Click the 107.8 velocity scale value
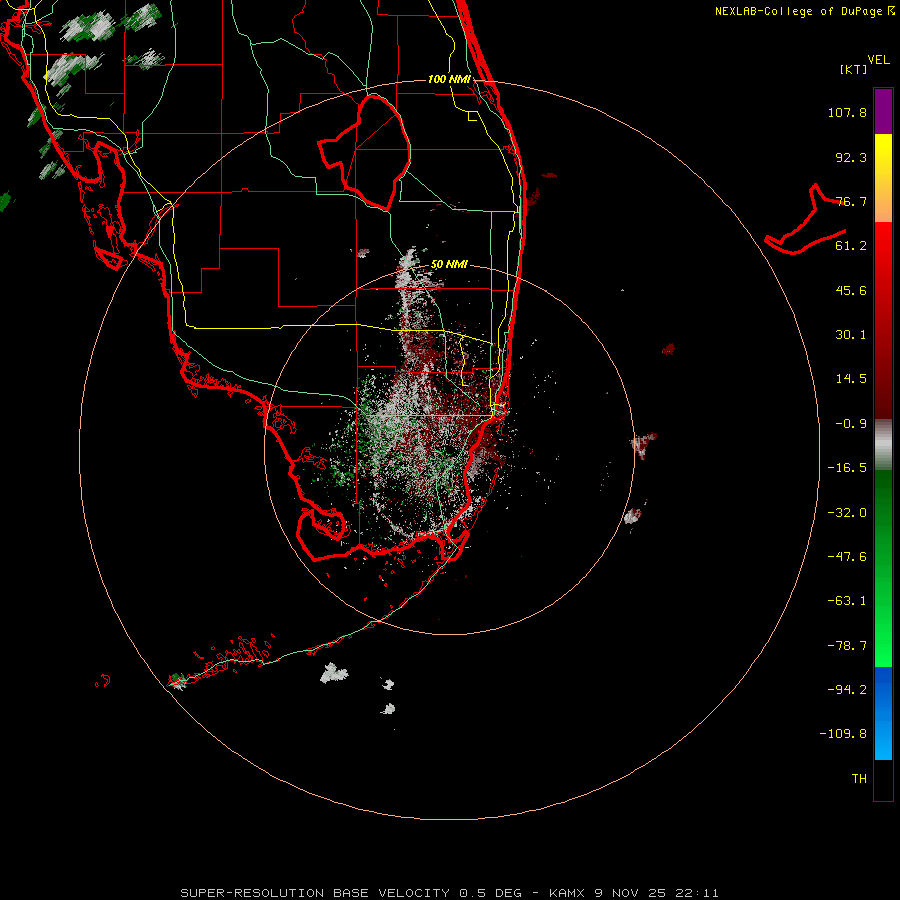Screen dimensions: 900x900 click(x=847, y=112)
